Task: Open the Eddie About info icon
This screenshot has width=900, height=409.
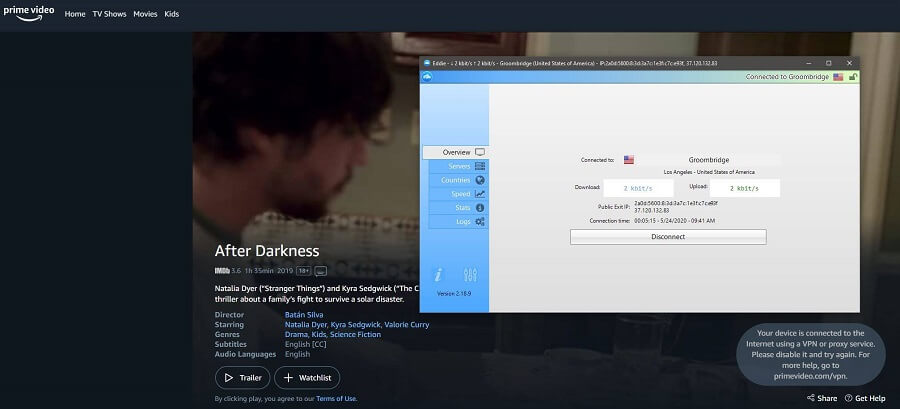Action: click(438, 275)
